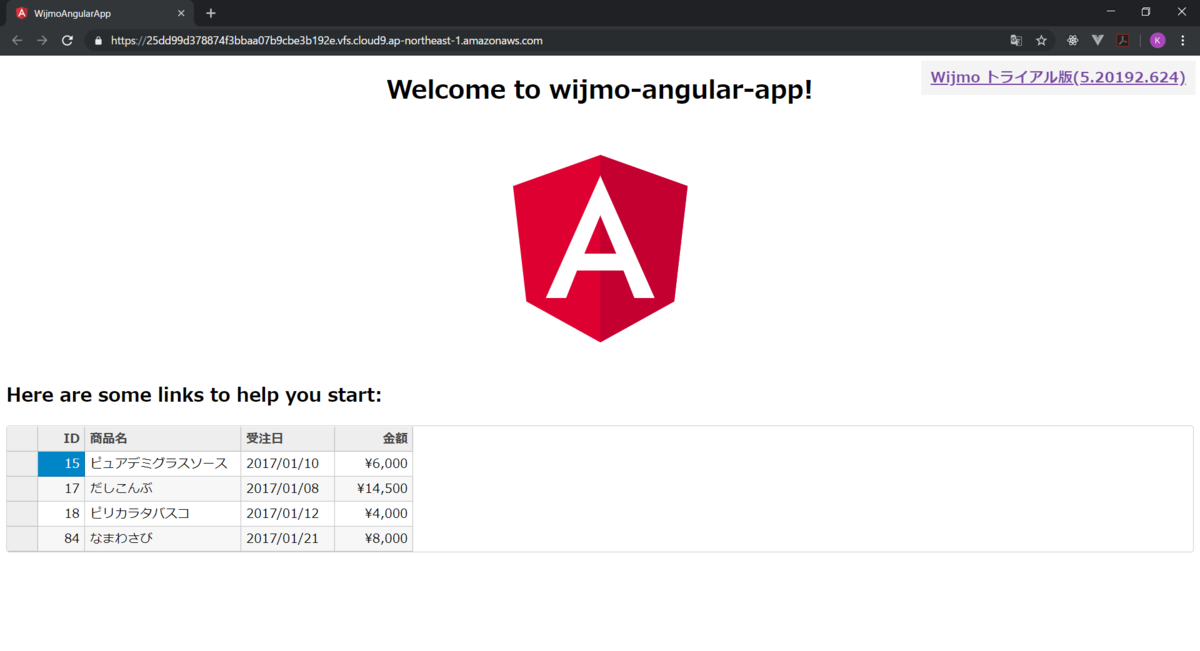Select date cell 2017/01/21
This screenshot has height=651, width=1200.
tap(288, 538)
